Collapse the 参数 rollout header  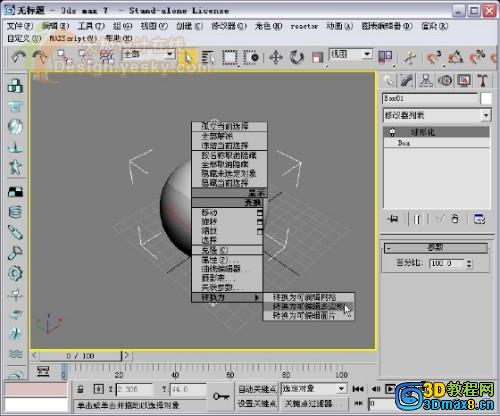point(436,248)
